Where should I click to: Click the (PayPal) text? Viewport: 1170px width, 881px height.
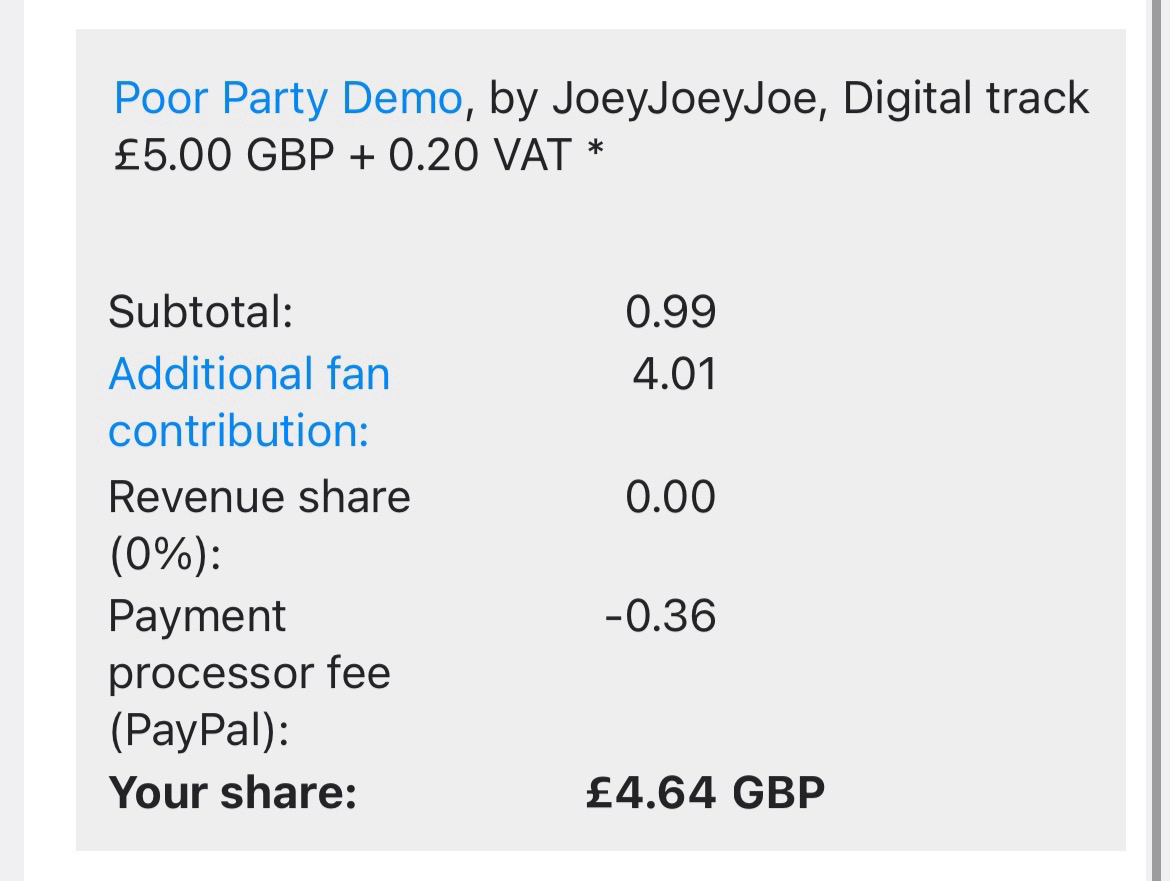tap(199, 733)
